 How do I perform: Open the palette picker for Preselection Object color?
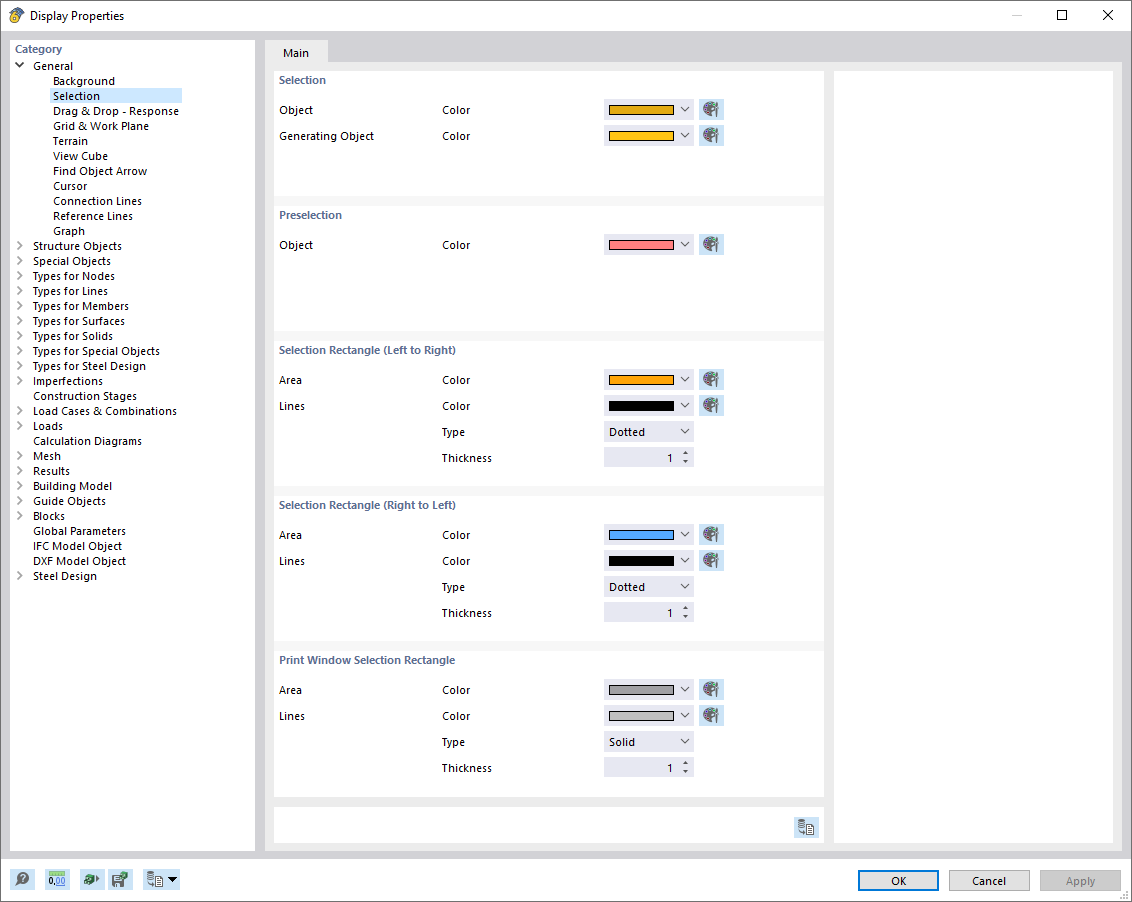[x=711, y=244]
